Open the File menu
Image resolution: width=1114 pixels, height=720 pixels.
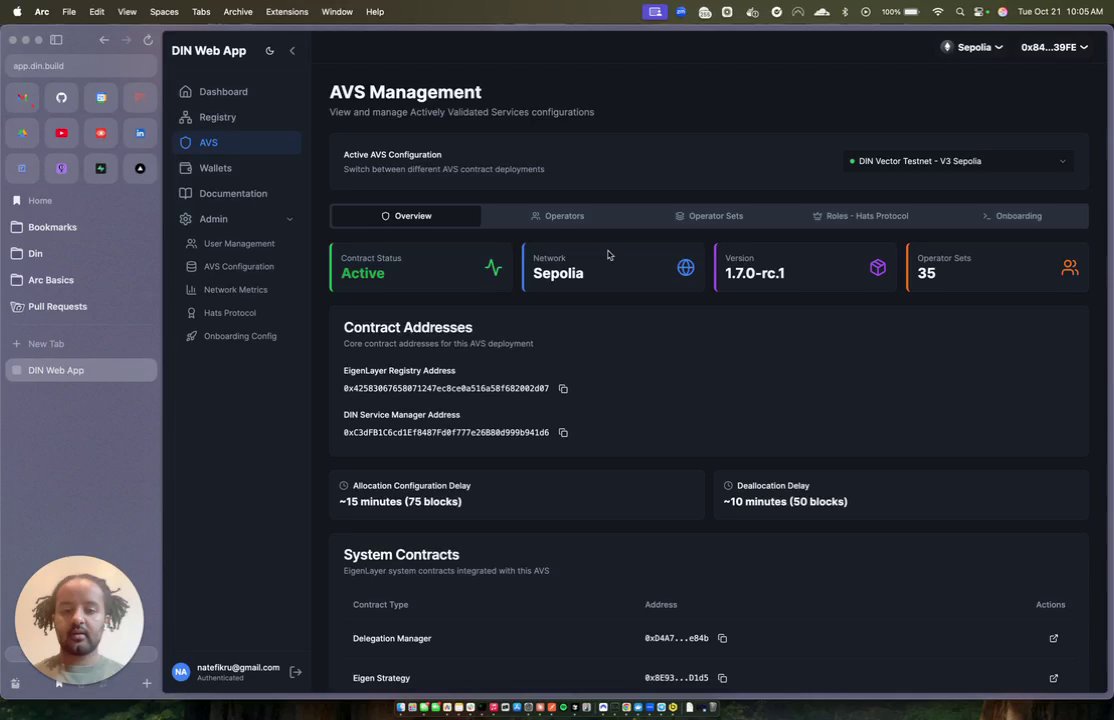(69, 12)
